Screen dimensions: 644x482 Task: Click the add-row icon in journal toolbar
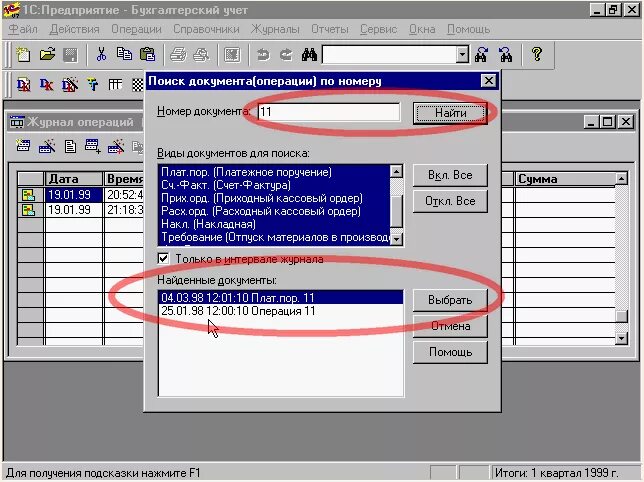pos(92,146)
